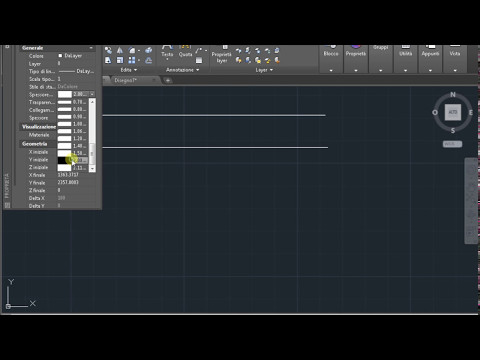Click Turn All Layers On icon

coord(238,60)
